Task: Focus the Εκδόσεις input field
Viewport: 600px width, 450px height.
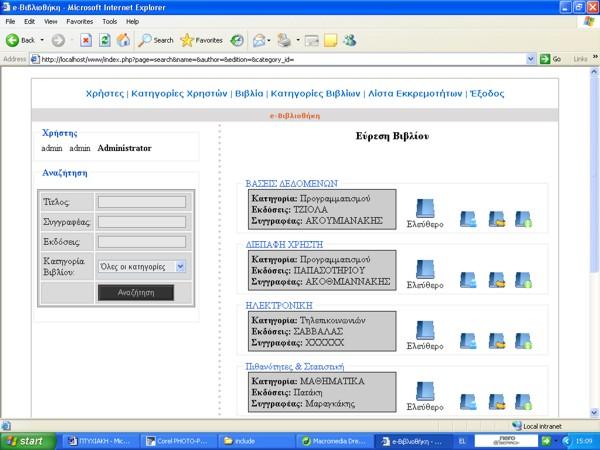Action: 142,242
